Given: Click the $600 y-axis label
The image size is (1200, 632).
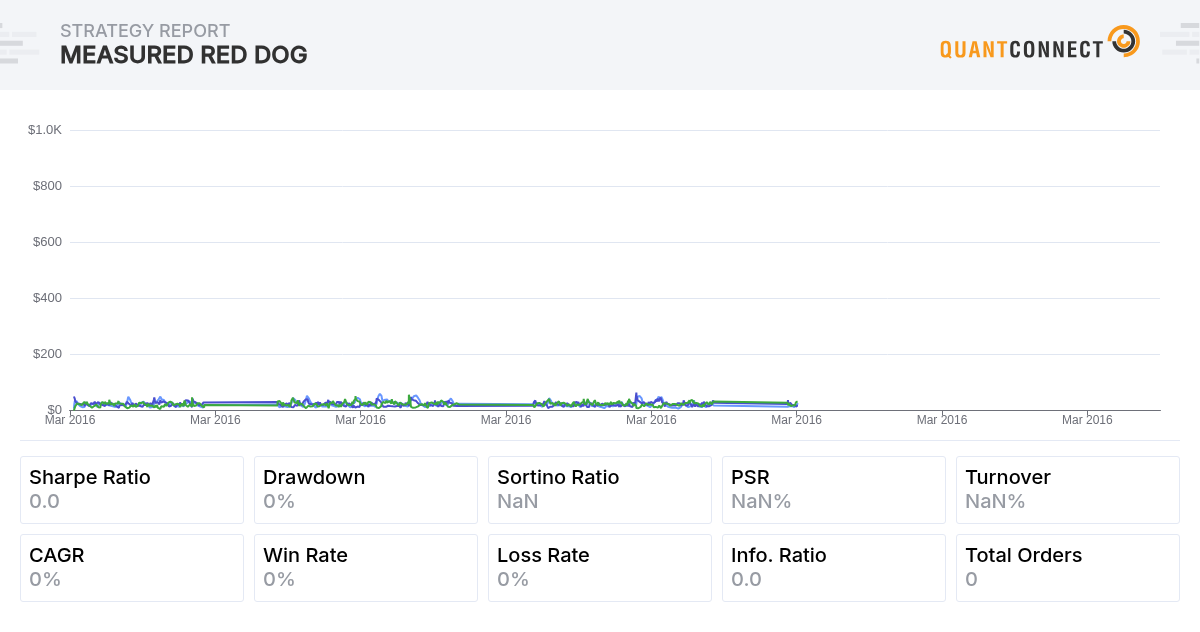Looking at the screenshot, I should [x=47, y=242].
